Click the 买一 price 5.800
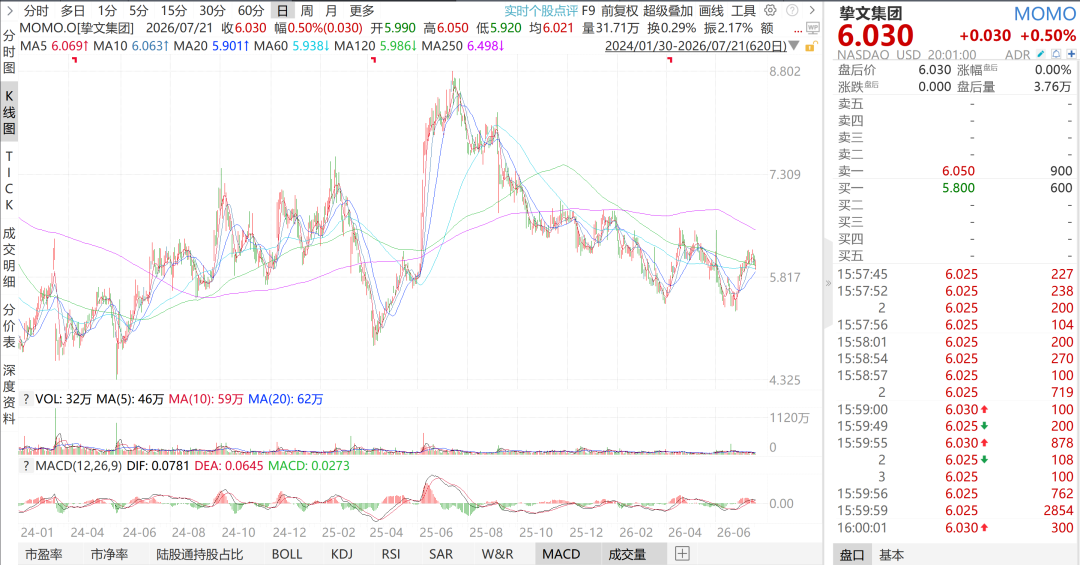Image resolution: width=1080 pixels, height=565 pixels. click(958, 188)
